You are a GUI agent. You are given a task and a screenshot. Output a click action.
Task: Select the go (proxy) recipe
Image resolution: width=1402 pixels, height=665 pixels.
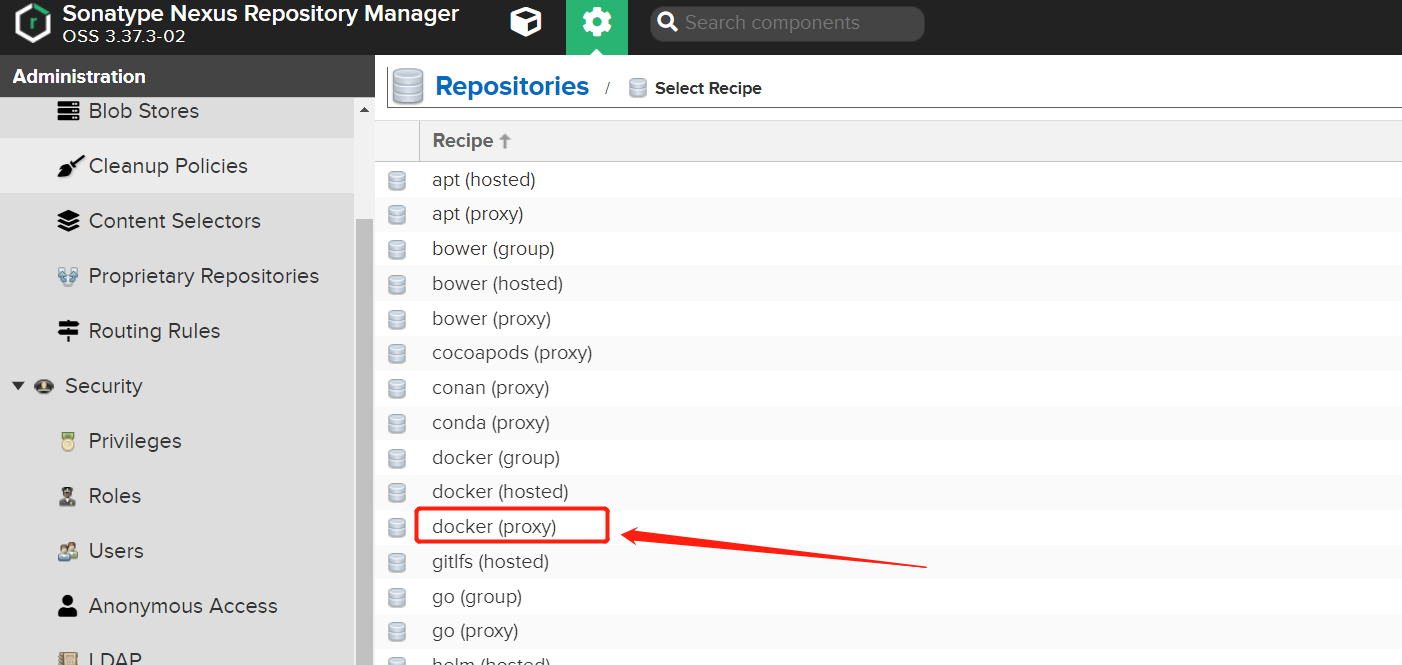point(475,631)
